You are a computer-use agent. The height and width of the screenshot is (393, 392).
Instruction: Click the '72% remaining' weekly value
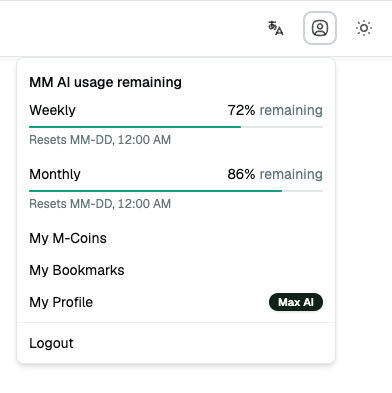click(x=275, y=110)
